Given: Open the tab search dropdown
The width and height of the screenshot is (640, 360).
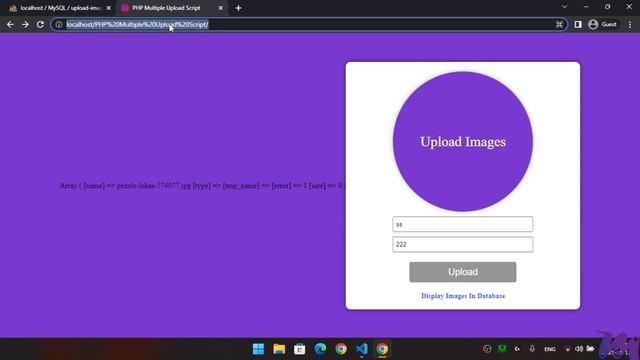Looking at the screenshot, I should pyautogui.click(x=564, y=7).
